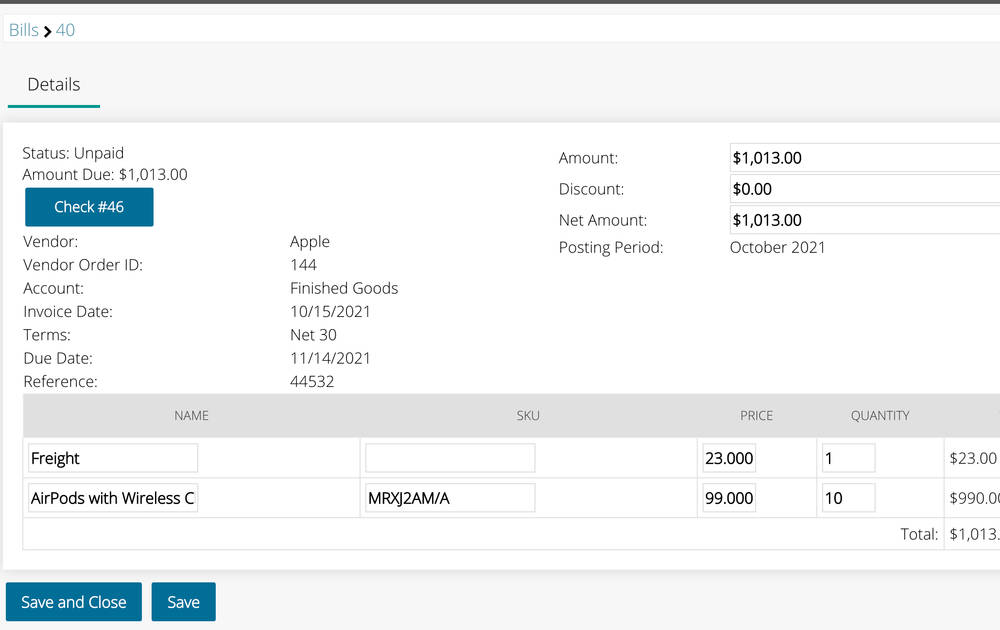
Task: Select the Freight price field 23.000
Action: pyautogui.click(x=729, y=458)
